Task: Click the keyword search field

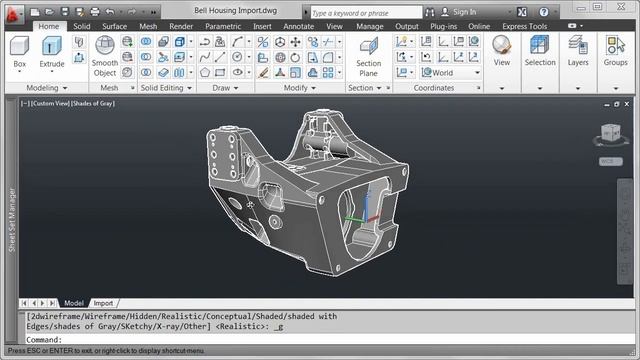Action: click(366, 13)
